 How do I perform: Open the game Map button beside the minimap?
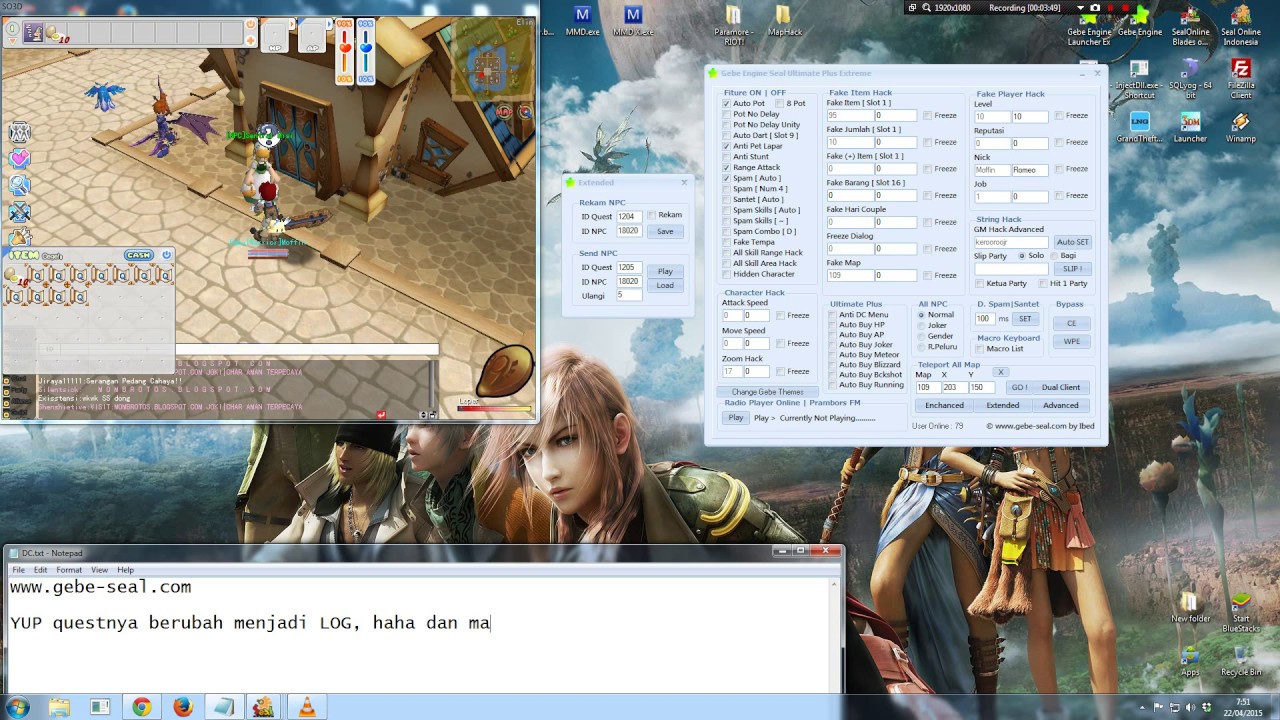pyautogui.click(x=504, y=111)
